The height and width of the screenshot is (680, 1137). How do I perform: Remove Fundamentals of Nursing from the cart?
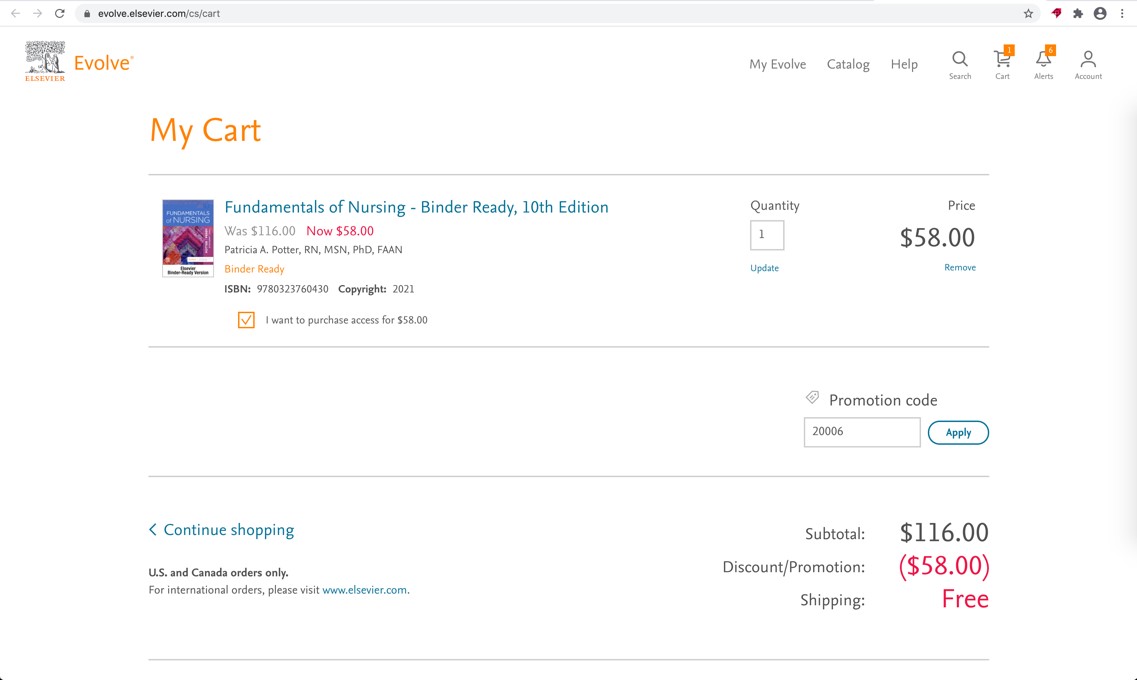tap(960, 267)
